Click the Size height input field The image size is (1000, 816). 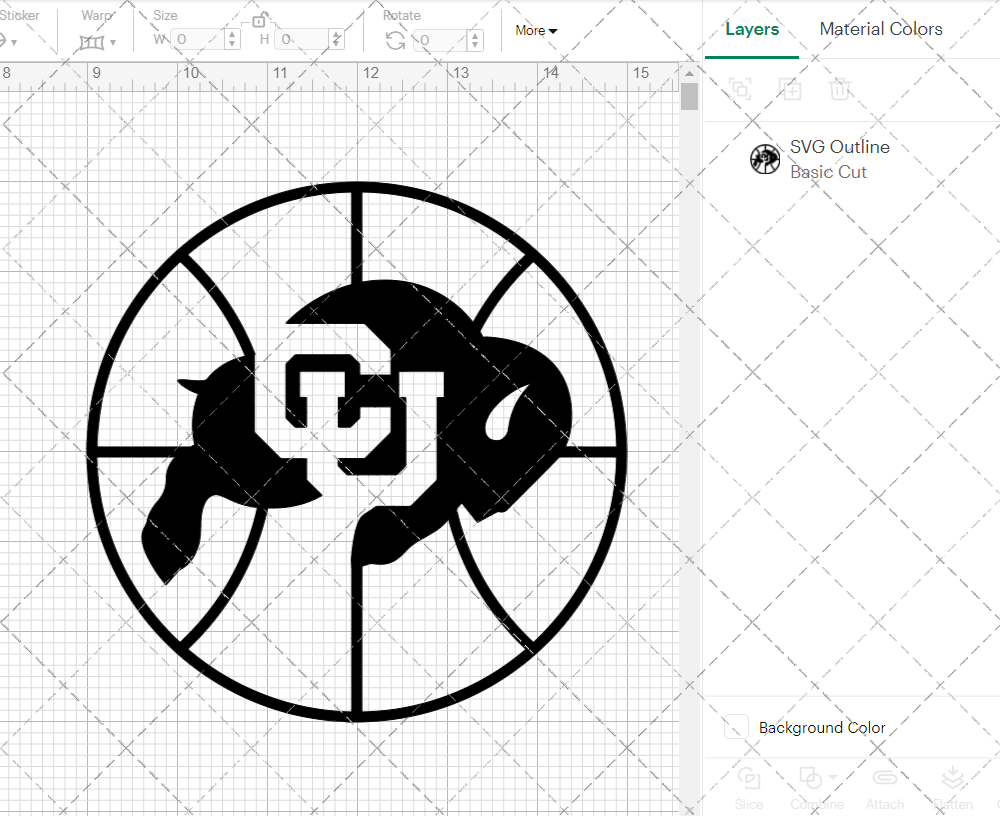pyautogui.click(x=303, y=40)
